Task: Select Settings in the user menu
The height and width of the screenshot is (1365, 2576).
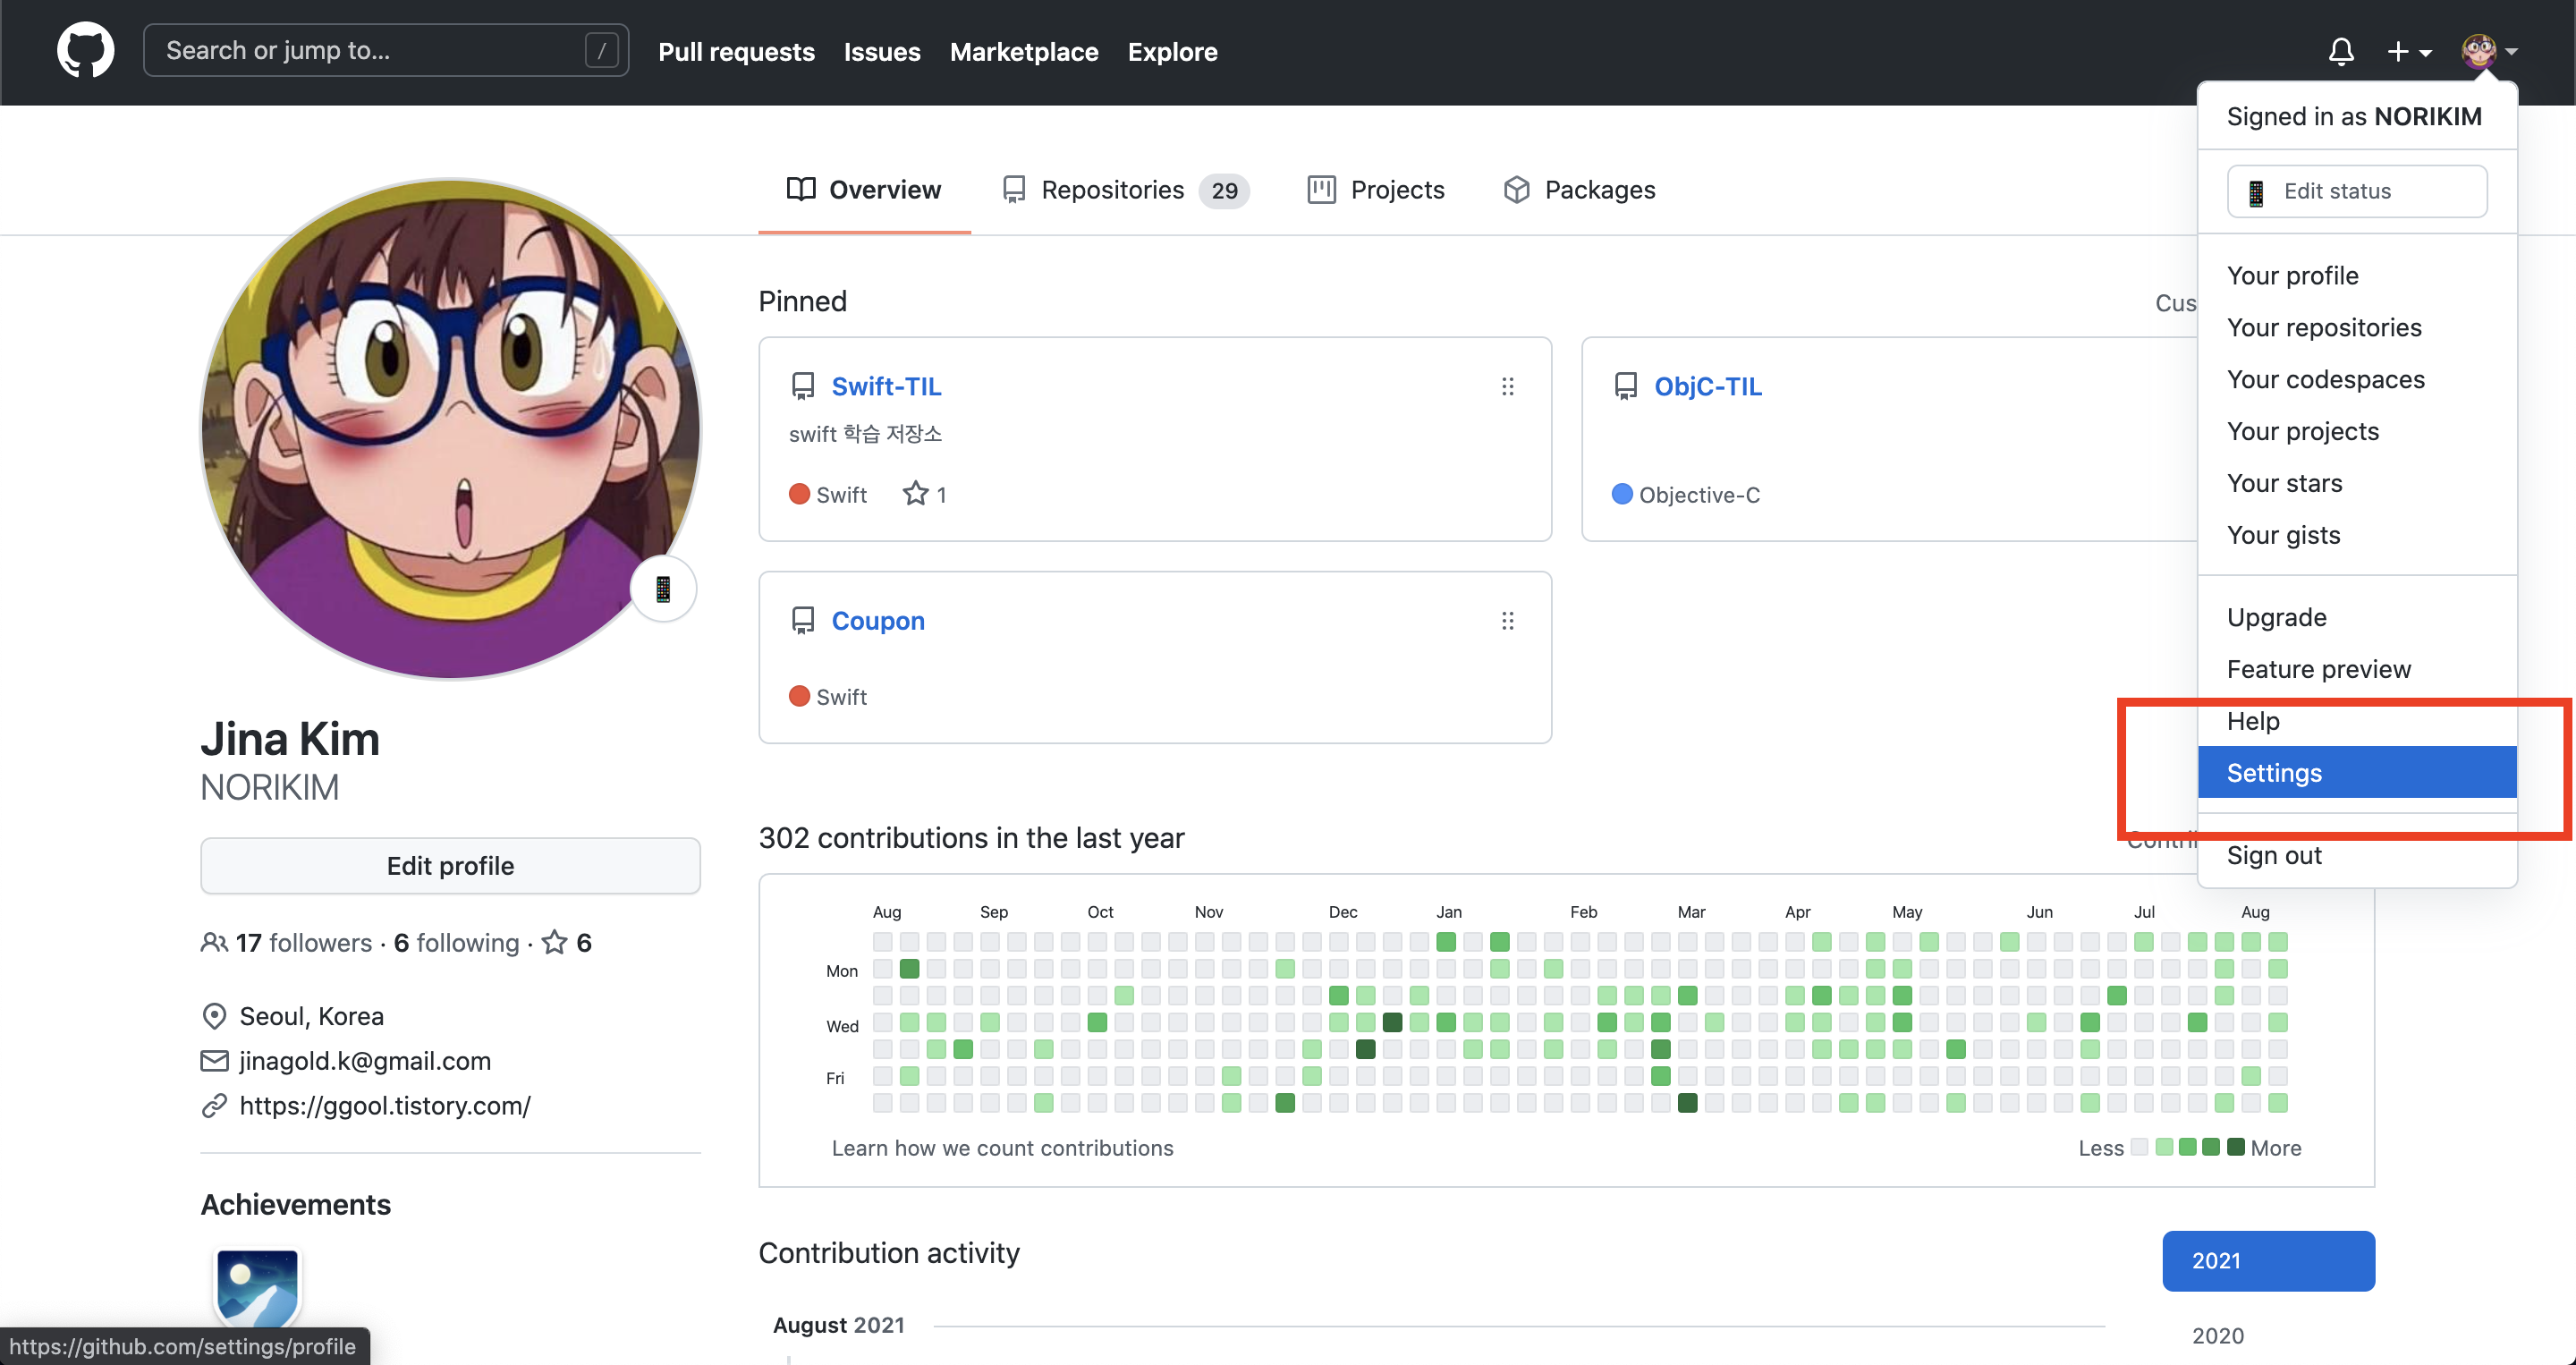Action: click(2356, 773)
